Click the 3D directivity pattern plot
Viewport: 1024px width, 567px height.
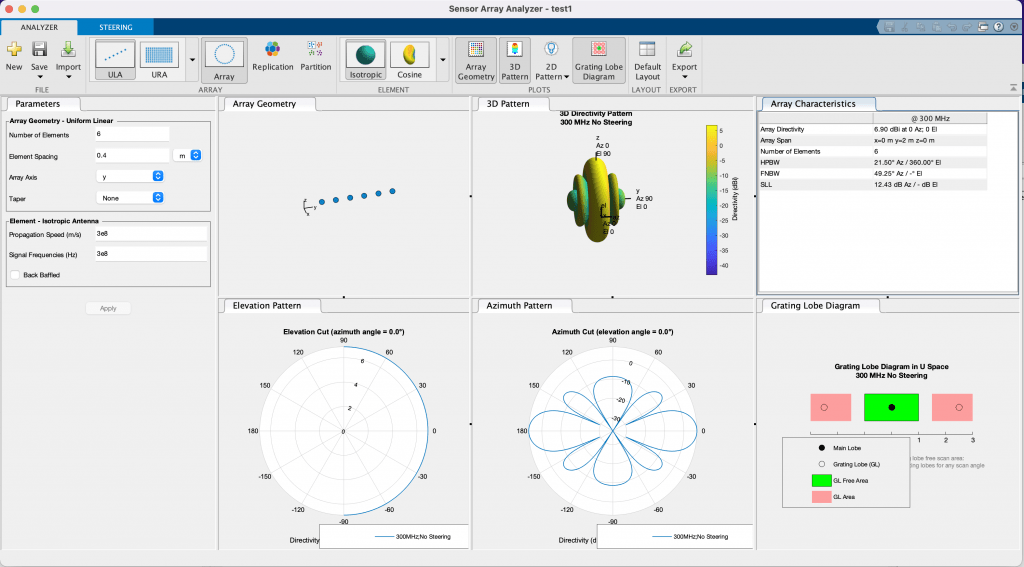point(596,199)
